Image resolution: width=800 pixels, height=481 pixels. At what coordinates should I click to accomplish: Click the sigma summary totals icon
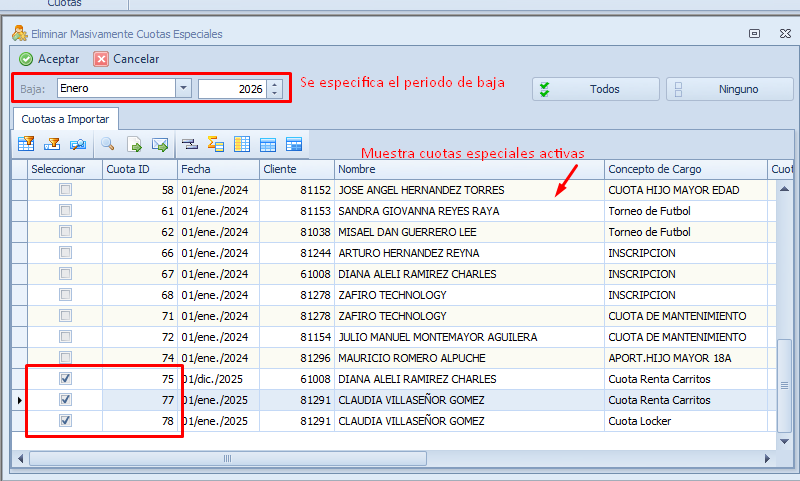215,144
